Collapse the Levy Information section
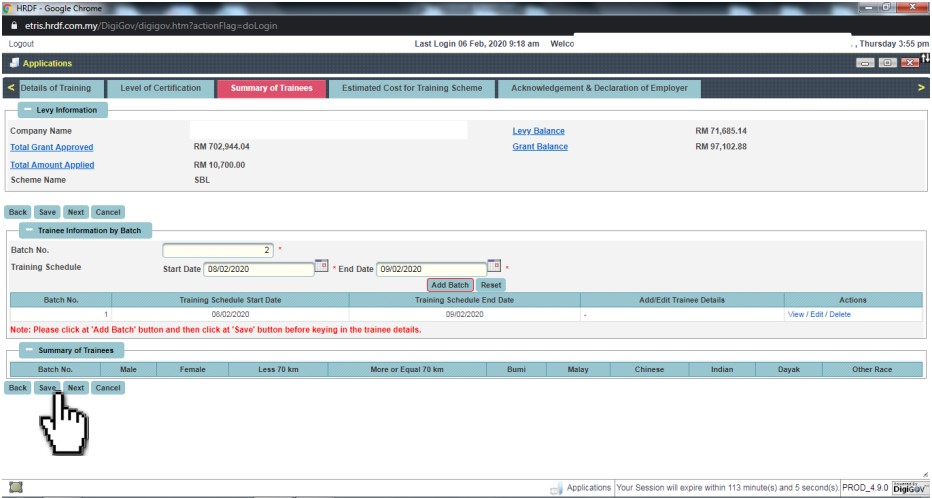This screenshot has width=932, height=498. [x=25, y=110]
